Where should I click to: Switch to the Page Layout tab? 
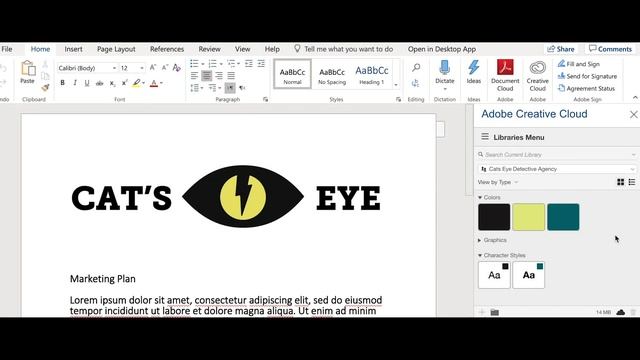(x=116, y=49)
